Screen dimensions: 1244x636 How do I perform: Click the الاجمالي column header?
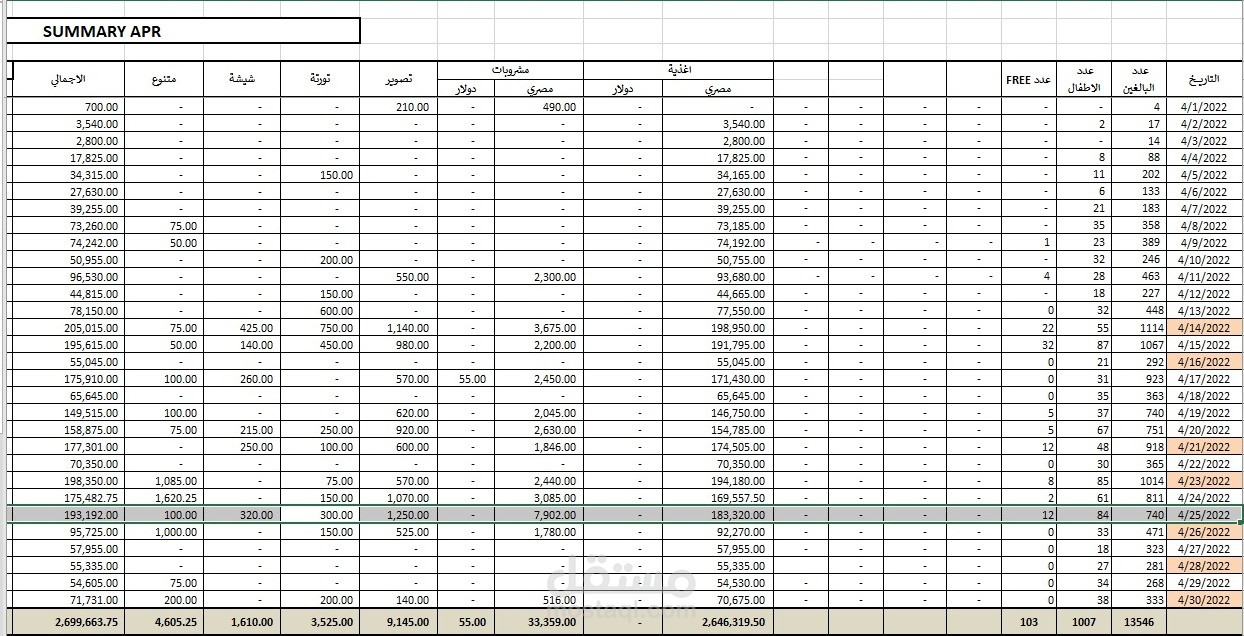point(66,79)
